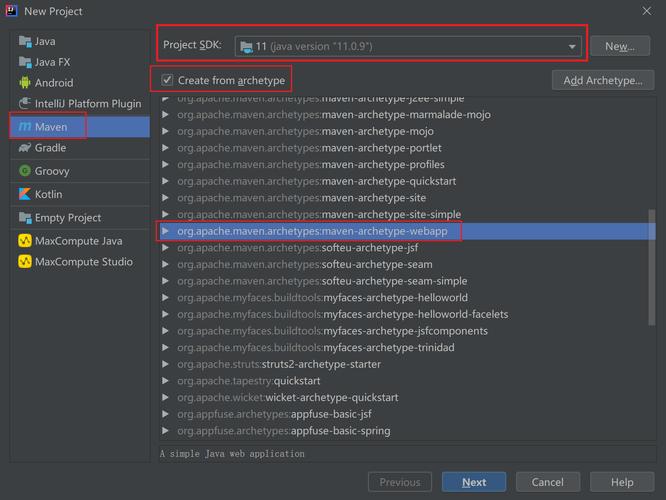Click the New SDK button

(620, 46)
